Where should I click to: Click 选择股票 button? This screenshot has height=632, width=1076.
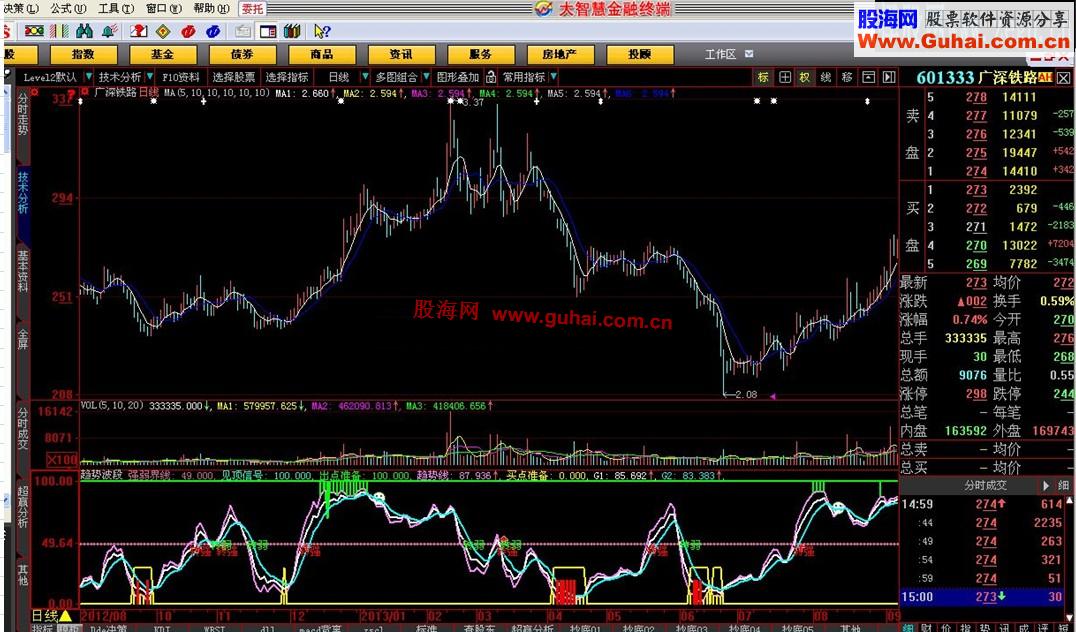233,78
